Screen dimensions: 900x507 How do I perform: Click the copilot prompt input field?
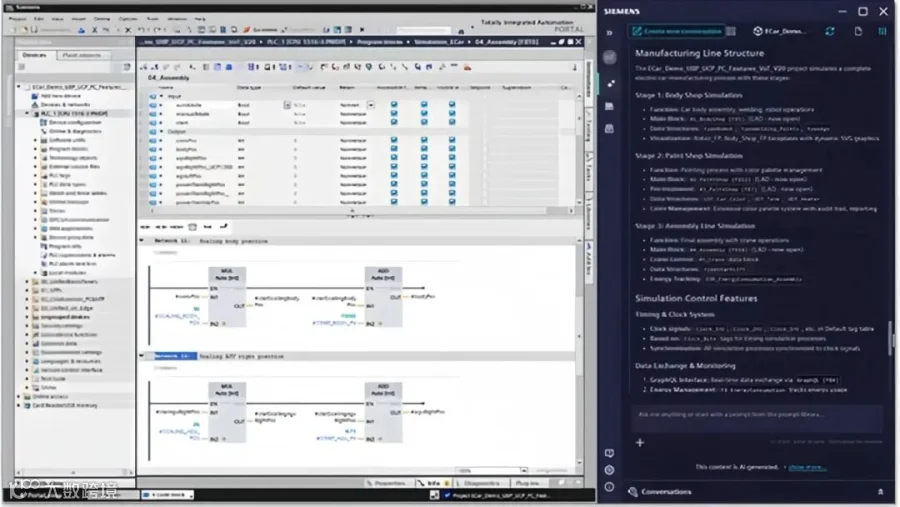click(x=757, y=415)
